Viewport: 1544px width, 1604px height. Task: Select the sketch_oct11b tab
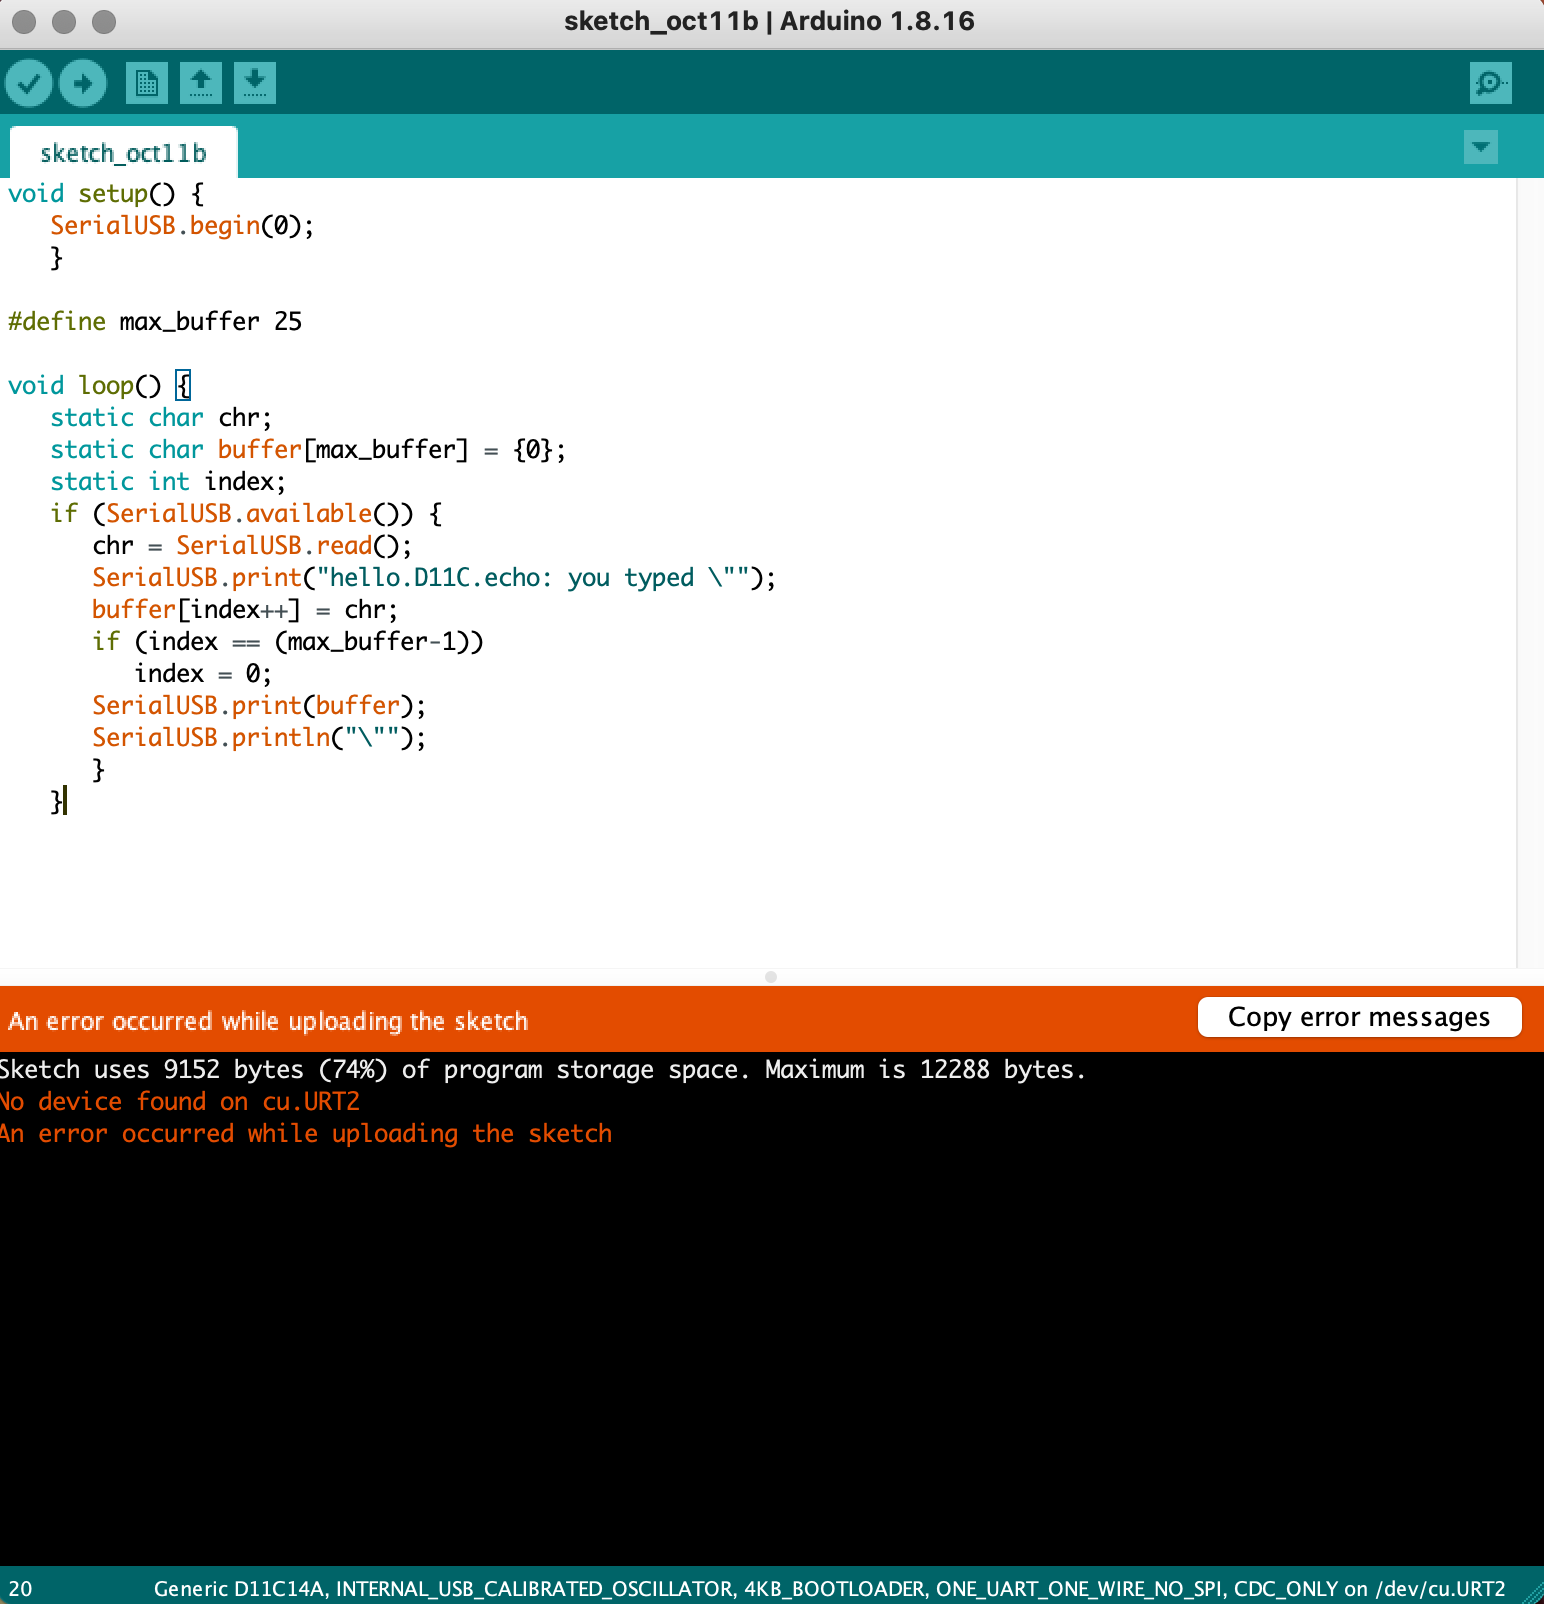pyautogui.click(x=123, y=153)
